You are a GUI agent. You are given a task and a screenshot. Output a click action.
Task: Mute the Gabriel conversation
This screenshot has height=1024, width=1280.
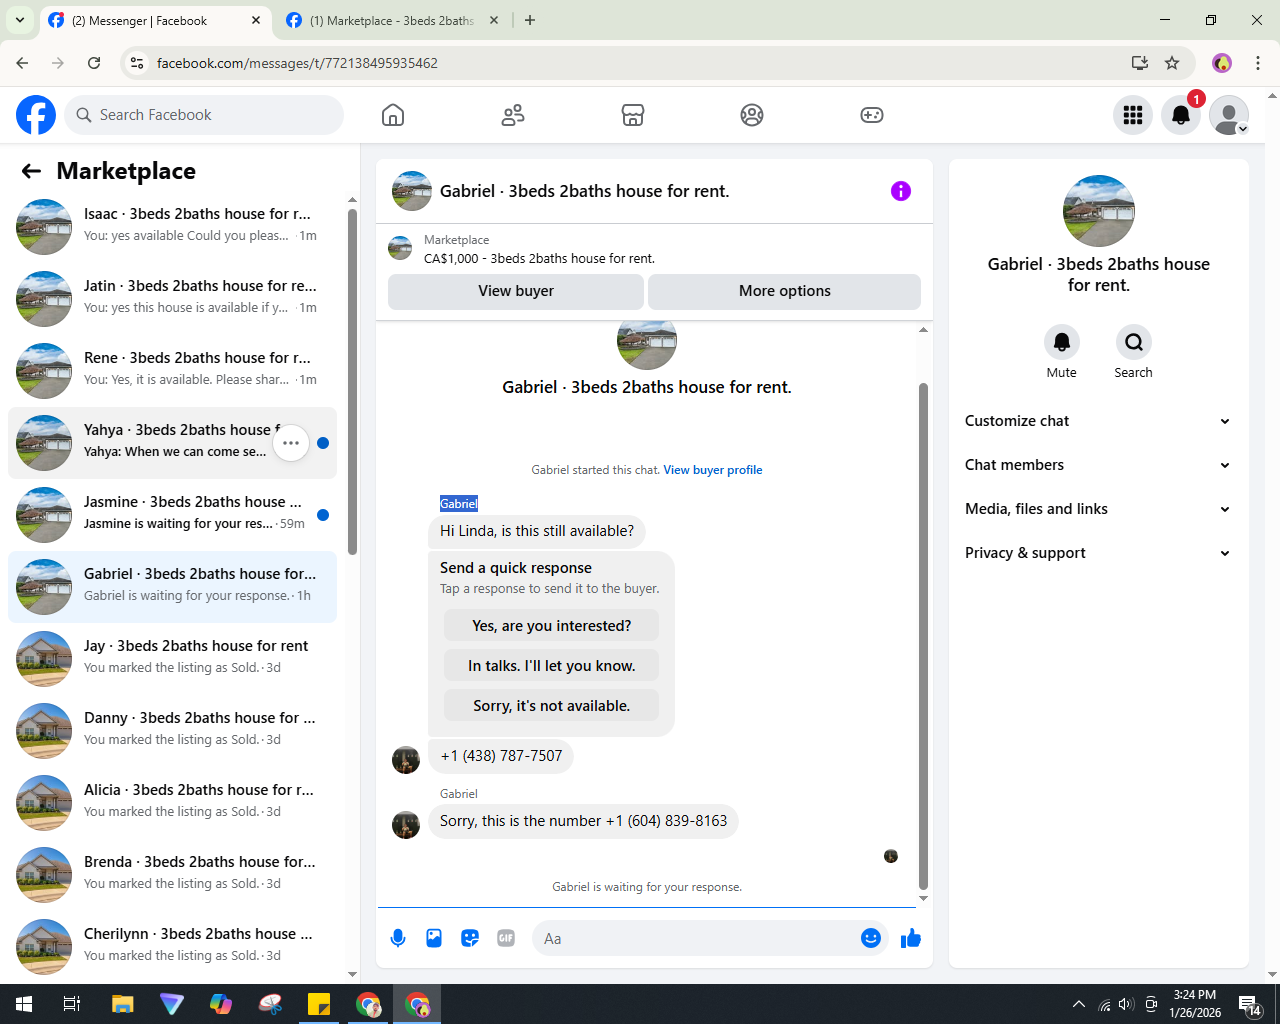1062,342
